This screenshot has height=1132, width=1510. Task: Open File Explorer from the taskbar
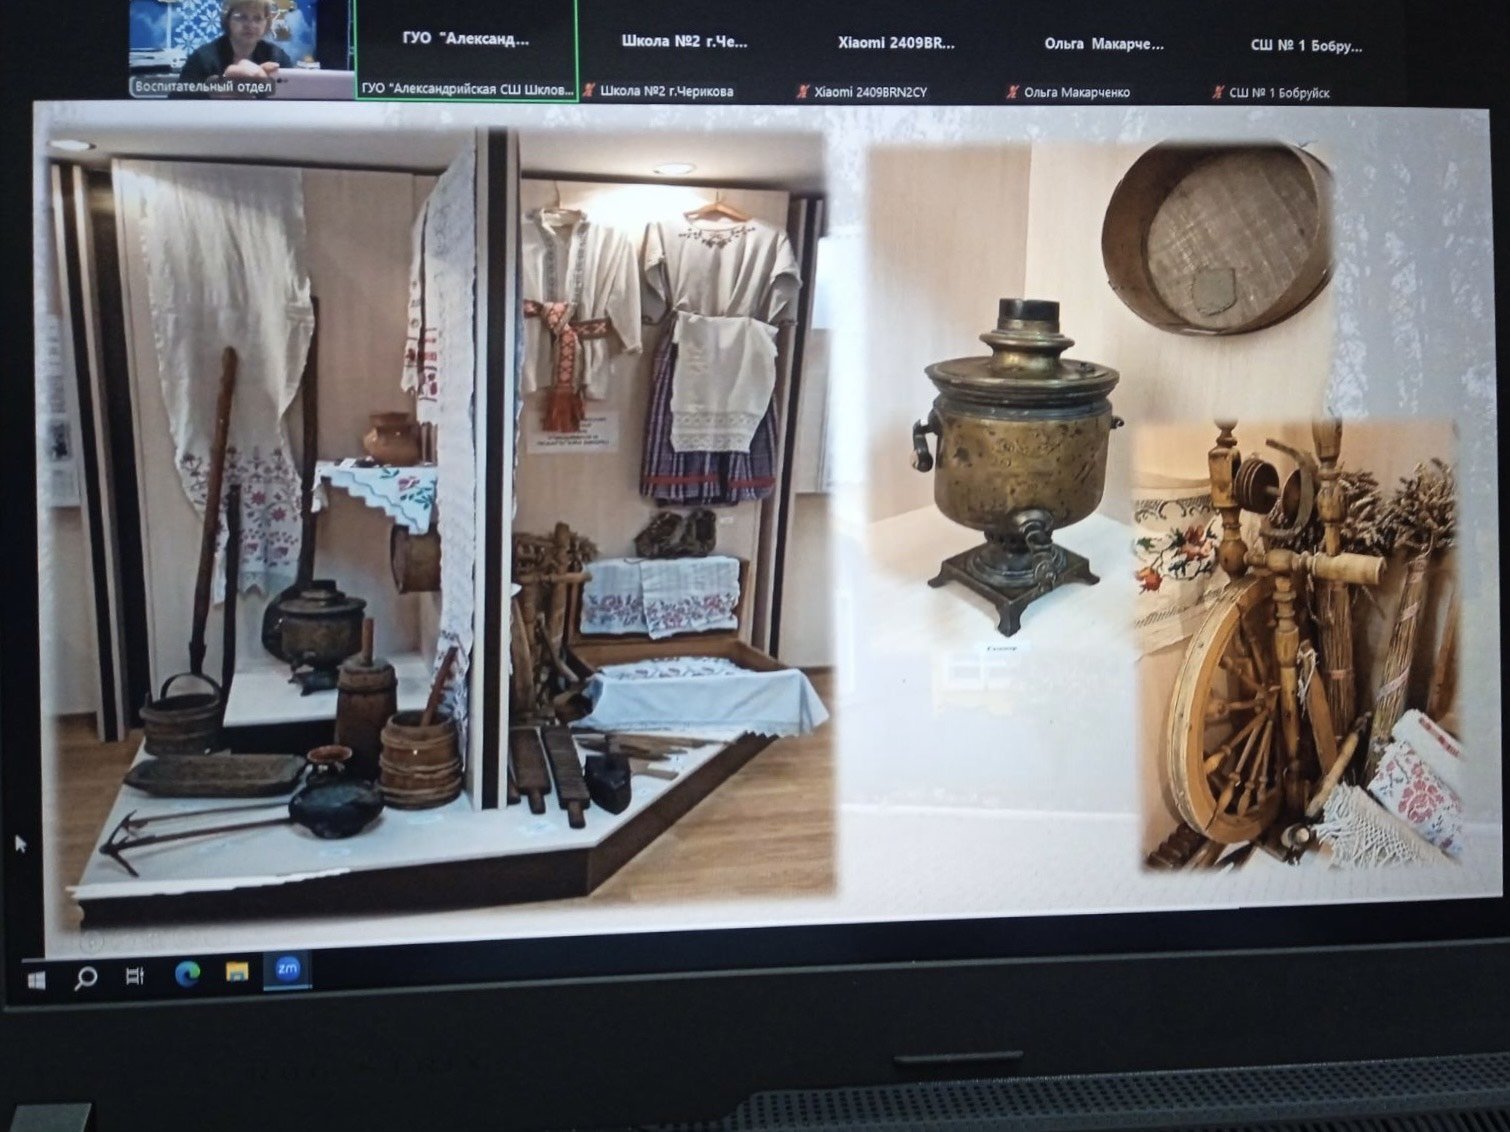pos(237,971)
